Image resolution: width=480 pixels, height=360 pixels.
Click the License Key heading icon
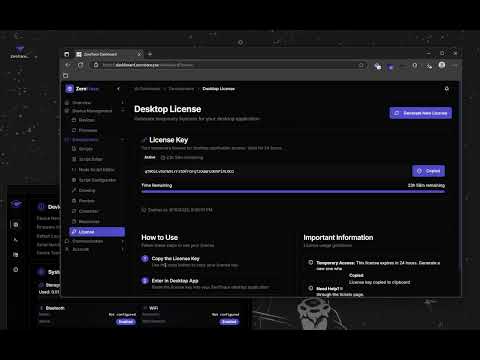(144, 140)
